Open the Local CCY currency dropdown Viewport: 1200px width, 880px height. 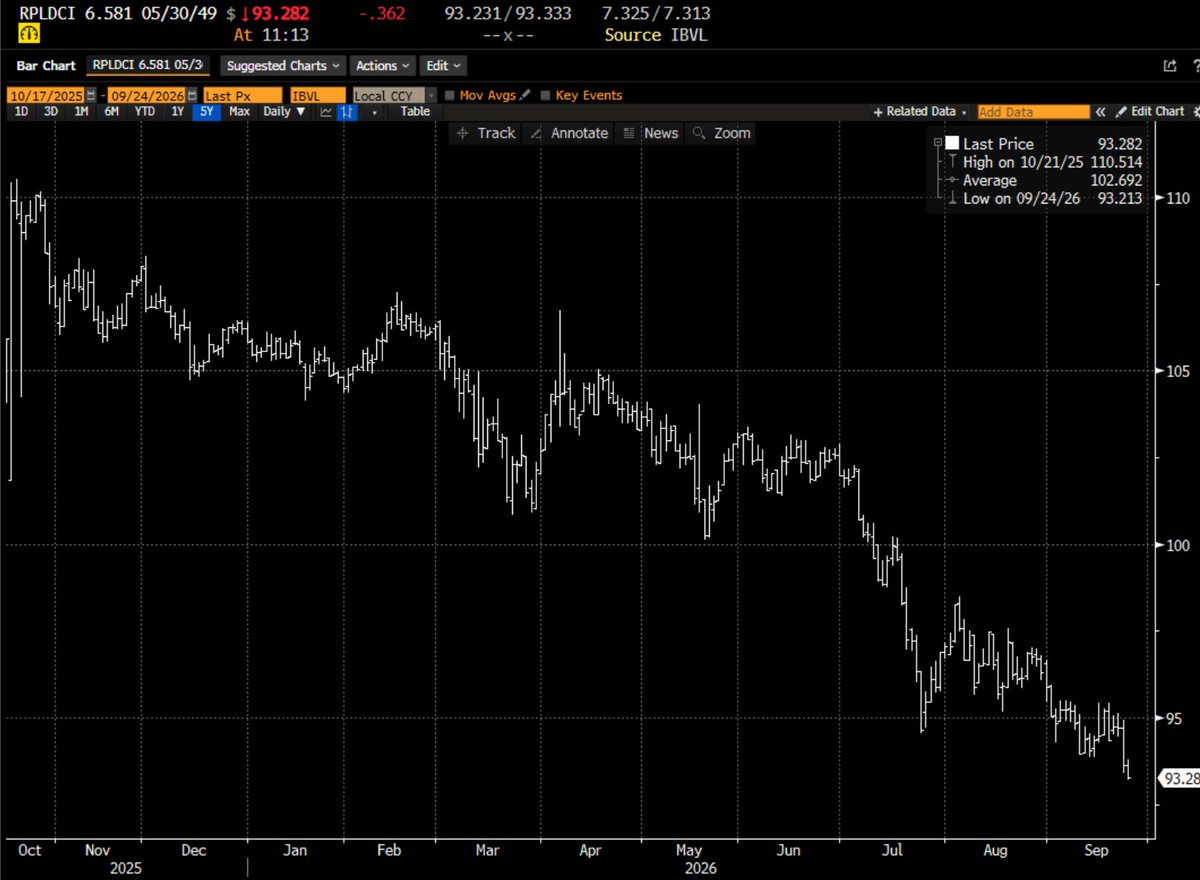pyautogui.click(x=394, y=95)
